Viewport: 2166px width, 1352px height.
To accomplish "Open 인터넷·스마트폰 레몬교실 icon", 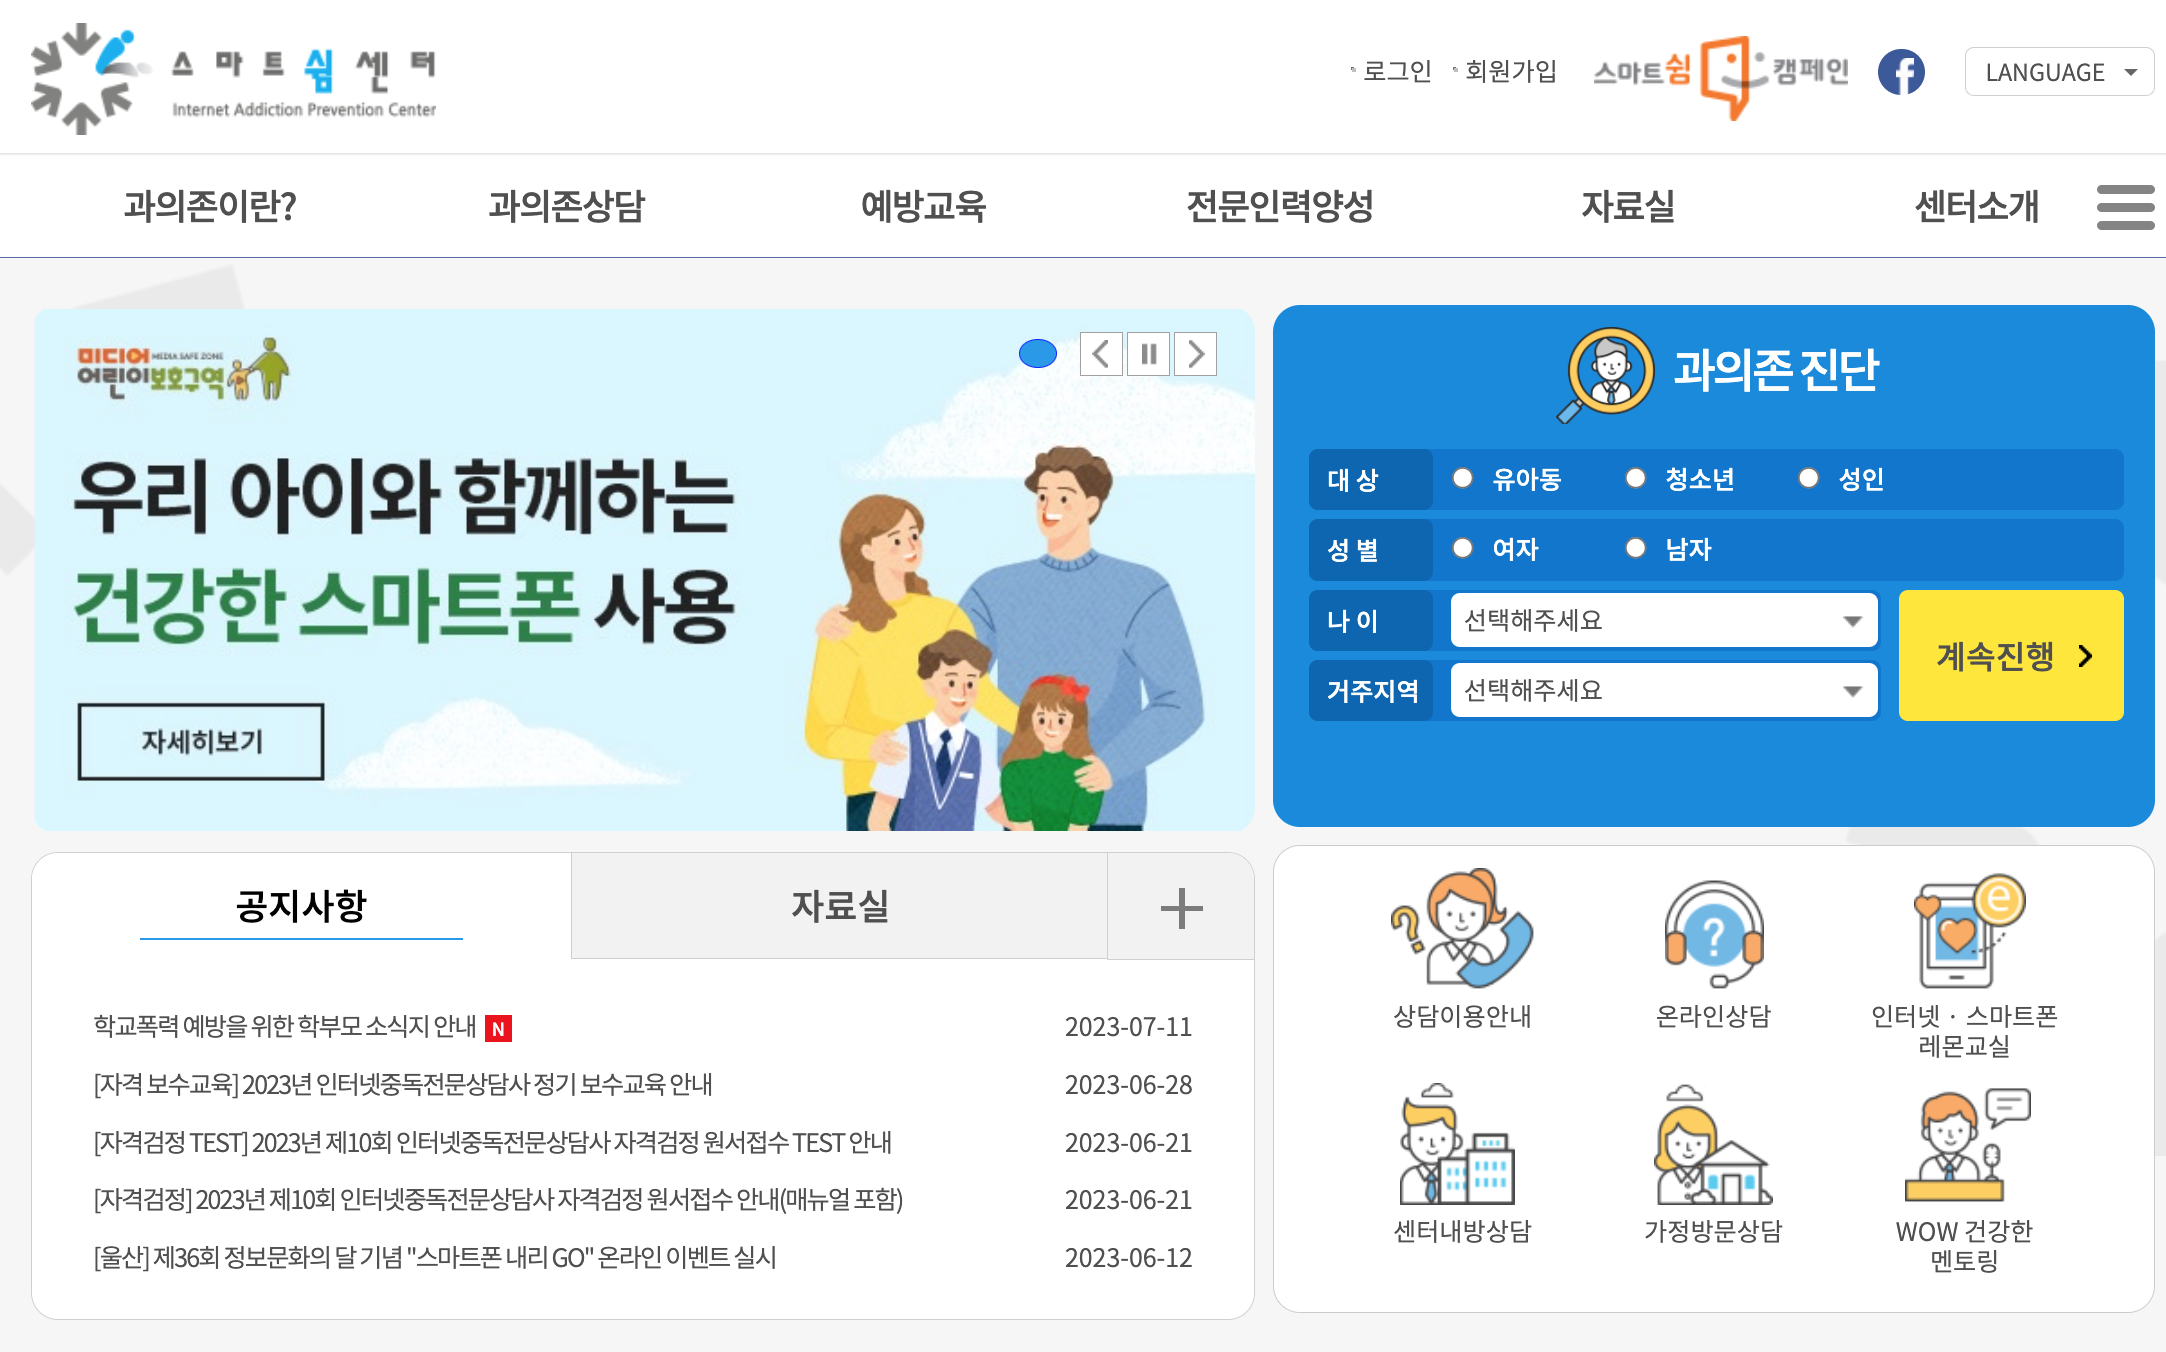I will (x=1964, y=932).
